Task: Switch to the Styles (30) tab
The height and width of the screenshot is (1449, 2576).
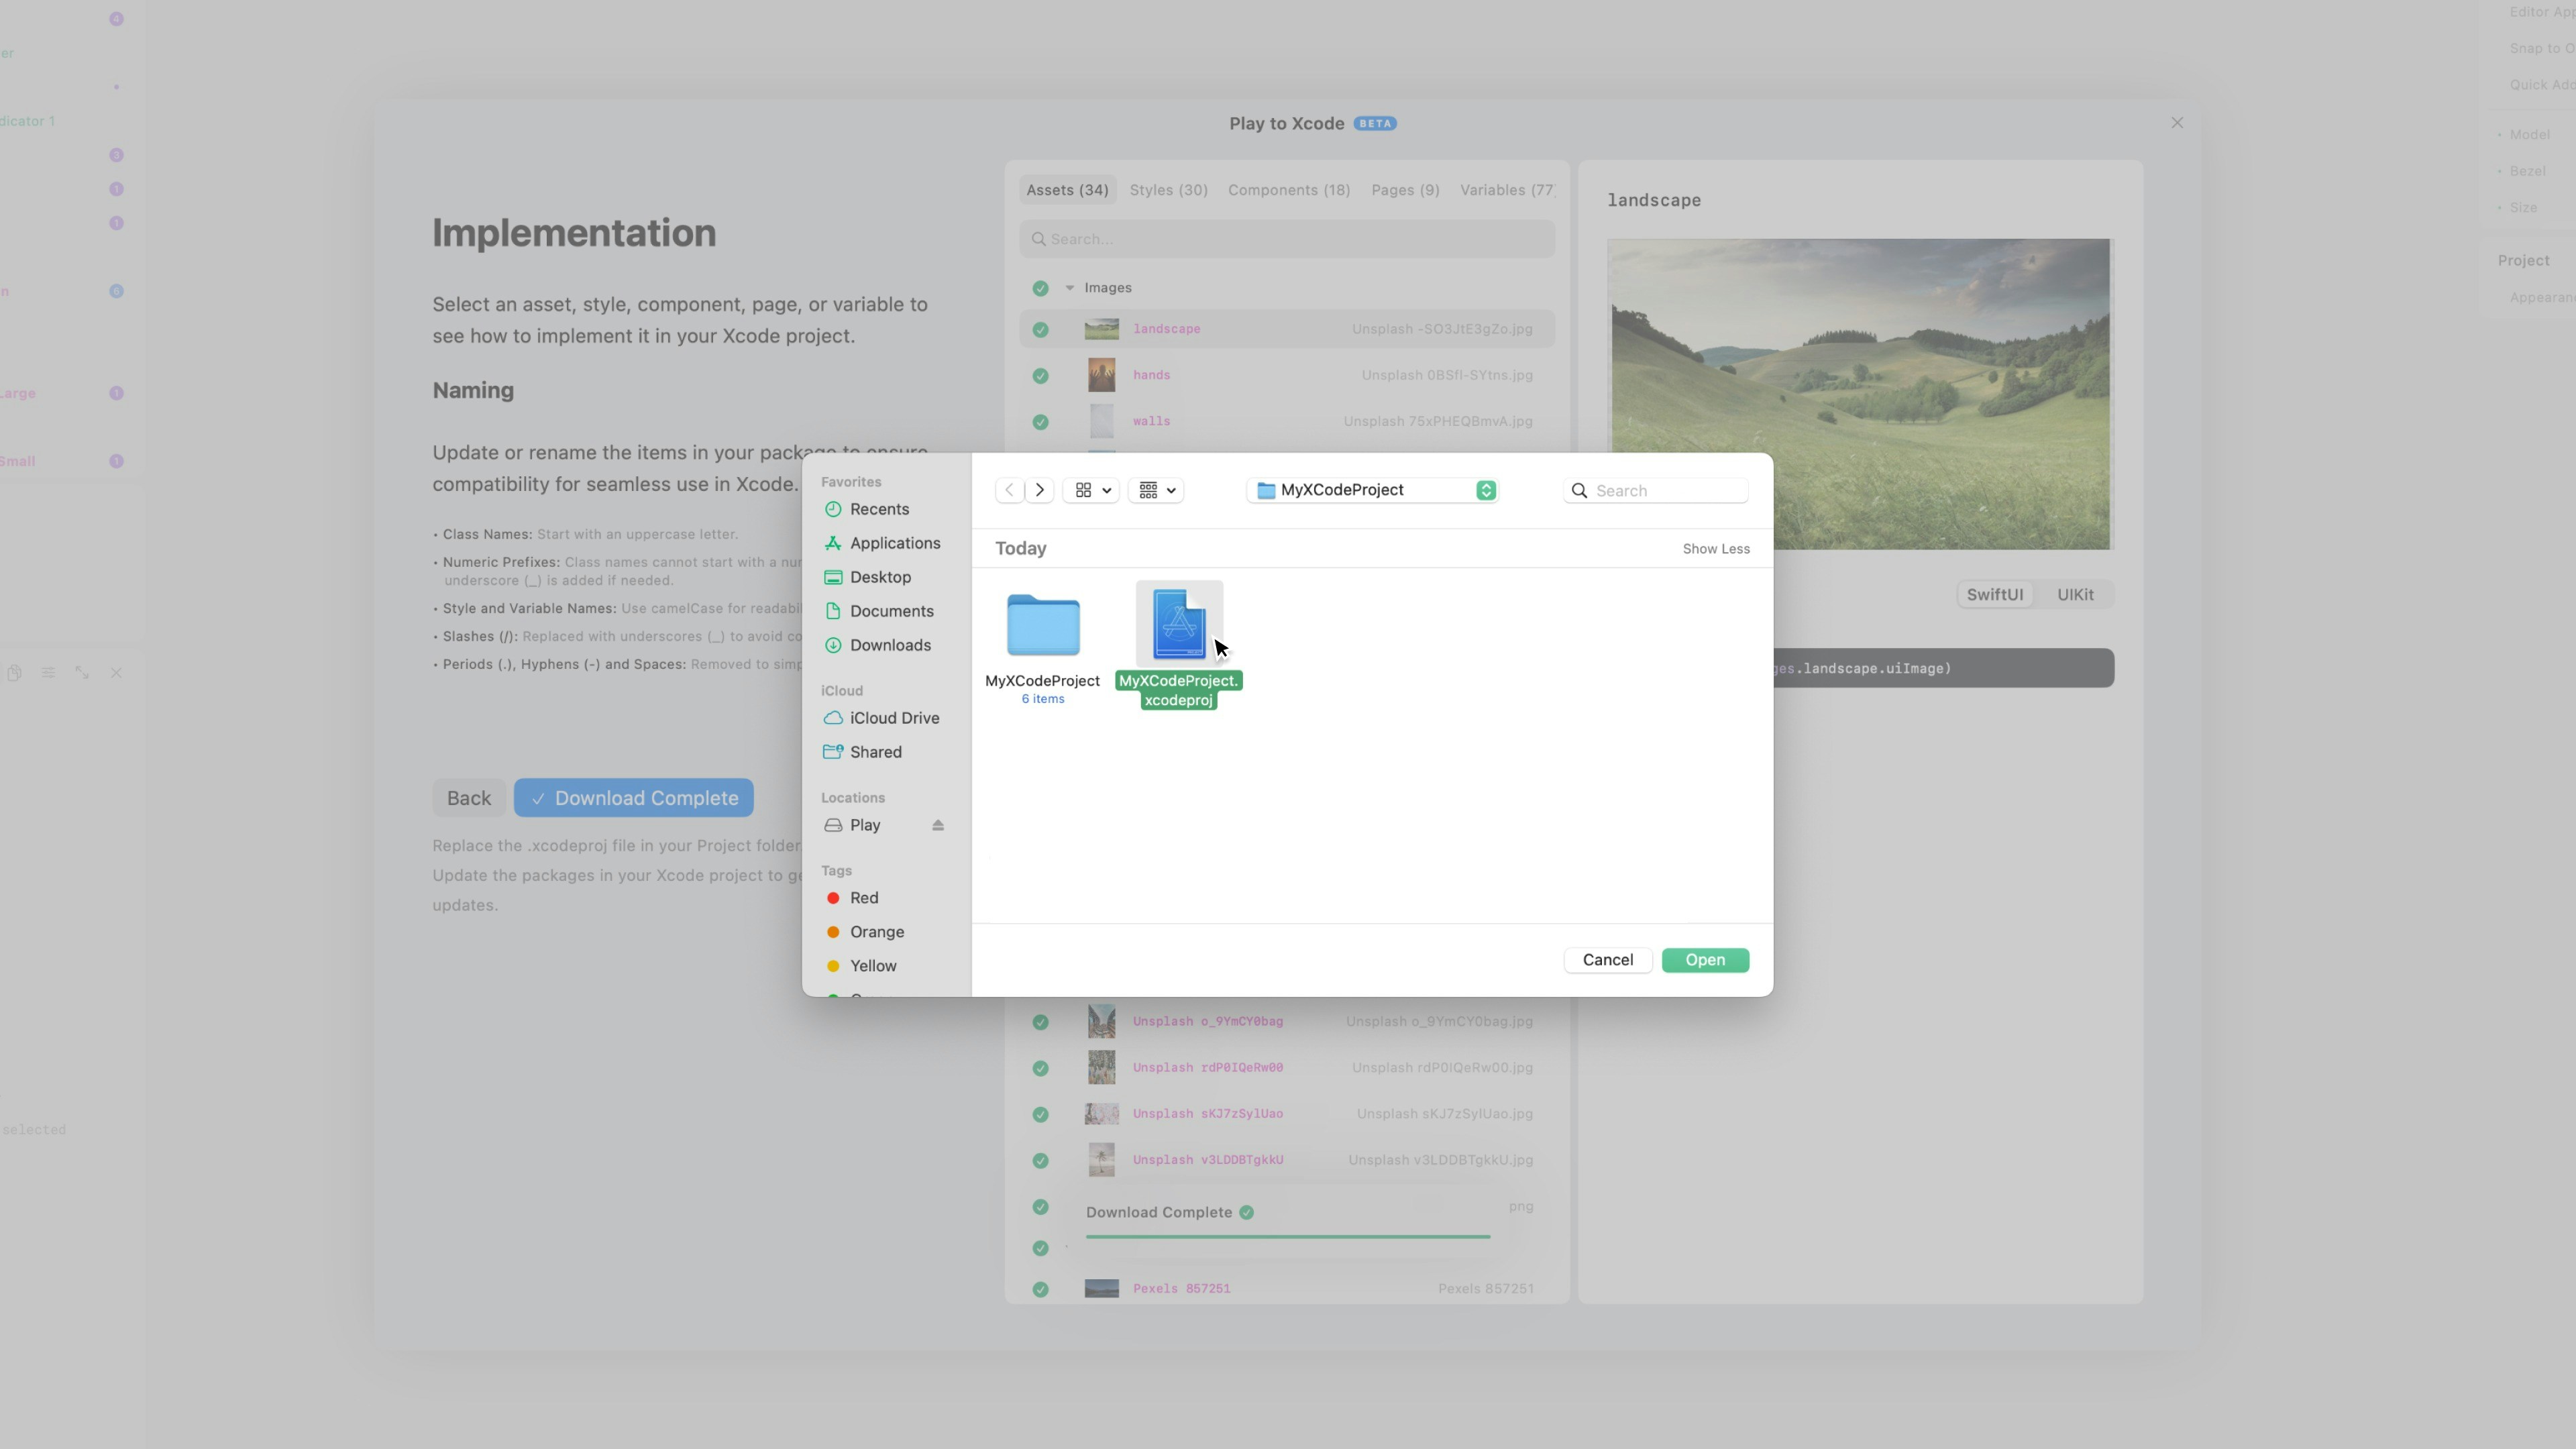Action: pyautogui.click(x=1168, y=190)
